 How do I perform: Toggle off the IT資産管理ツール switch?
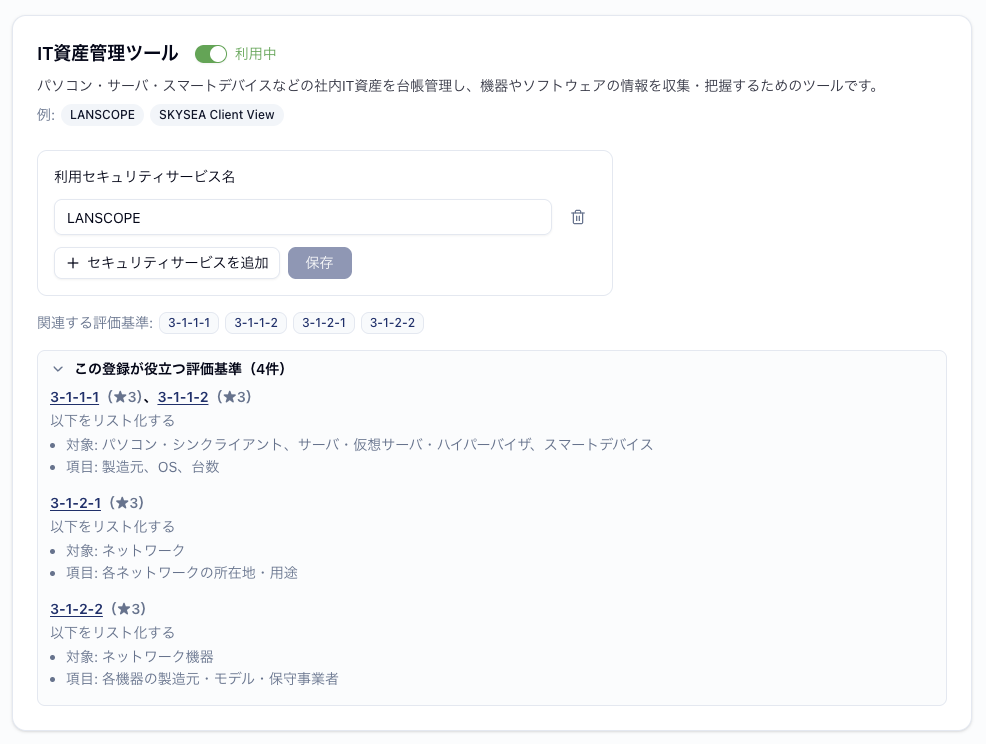coord(211,54)
